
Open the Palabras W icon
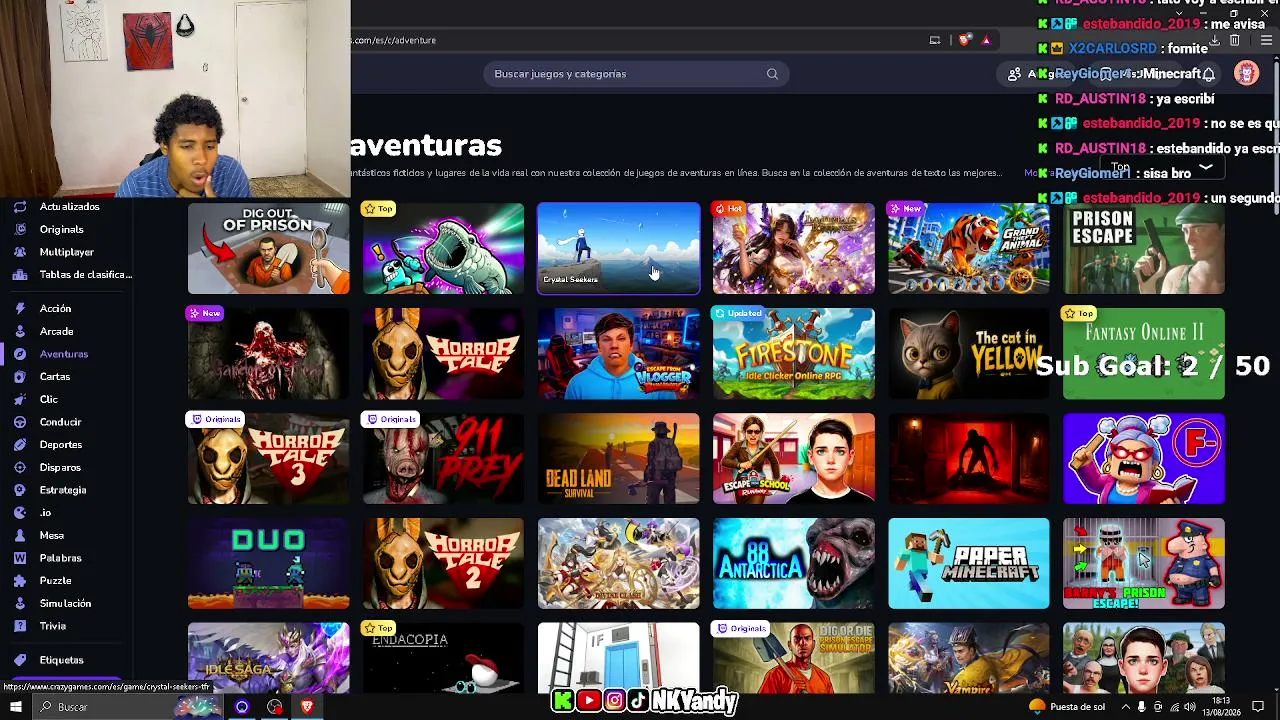[20, 558]
